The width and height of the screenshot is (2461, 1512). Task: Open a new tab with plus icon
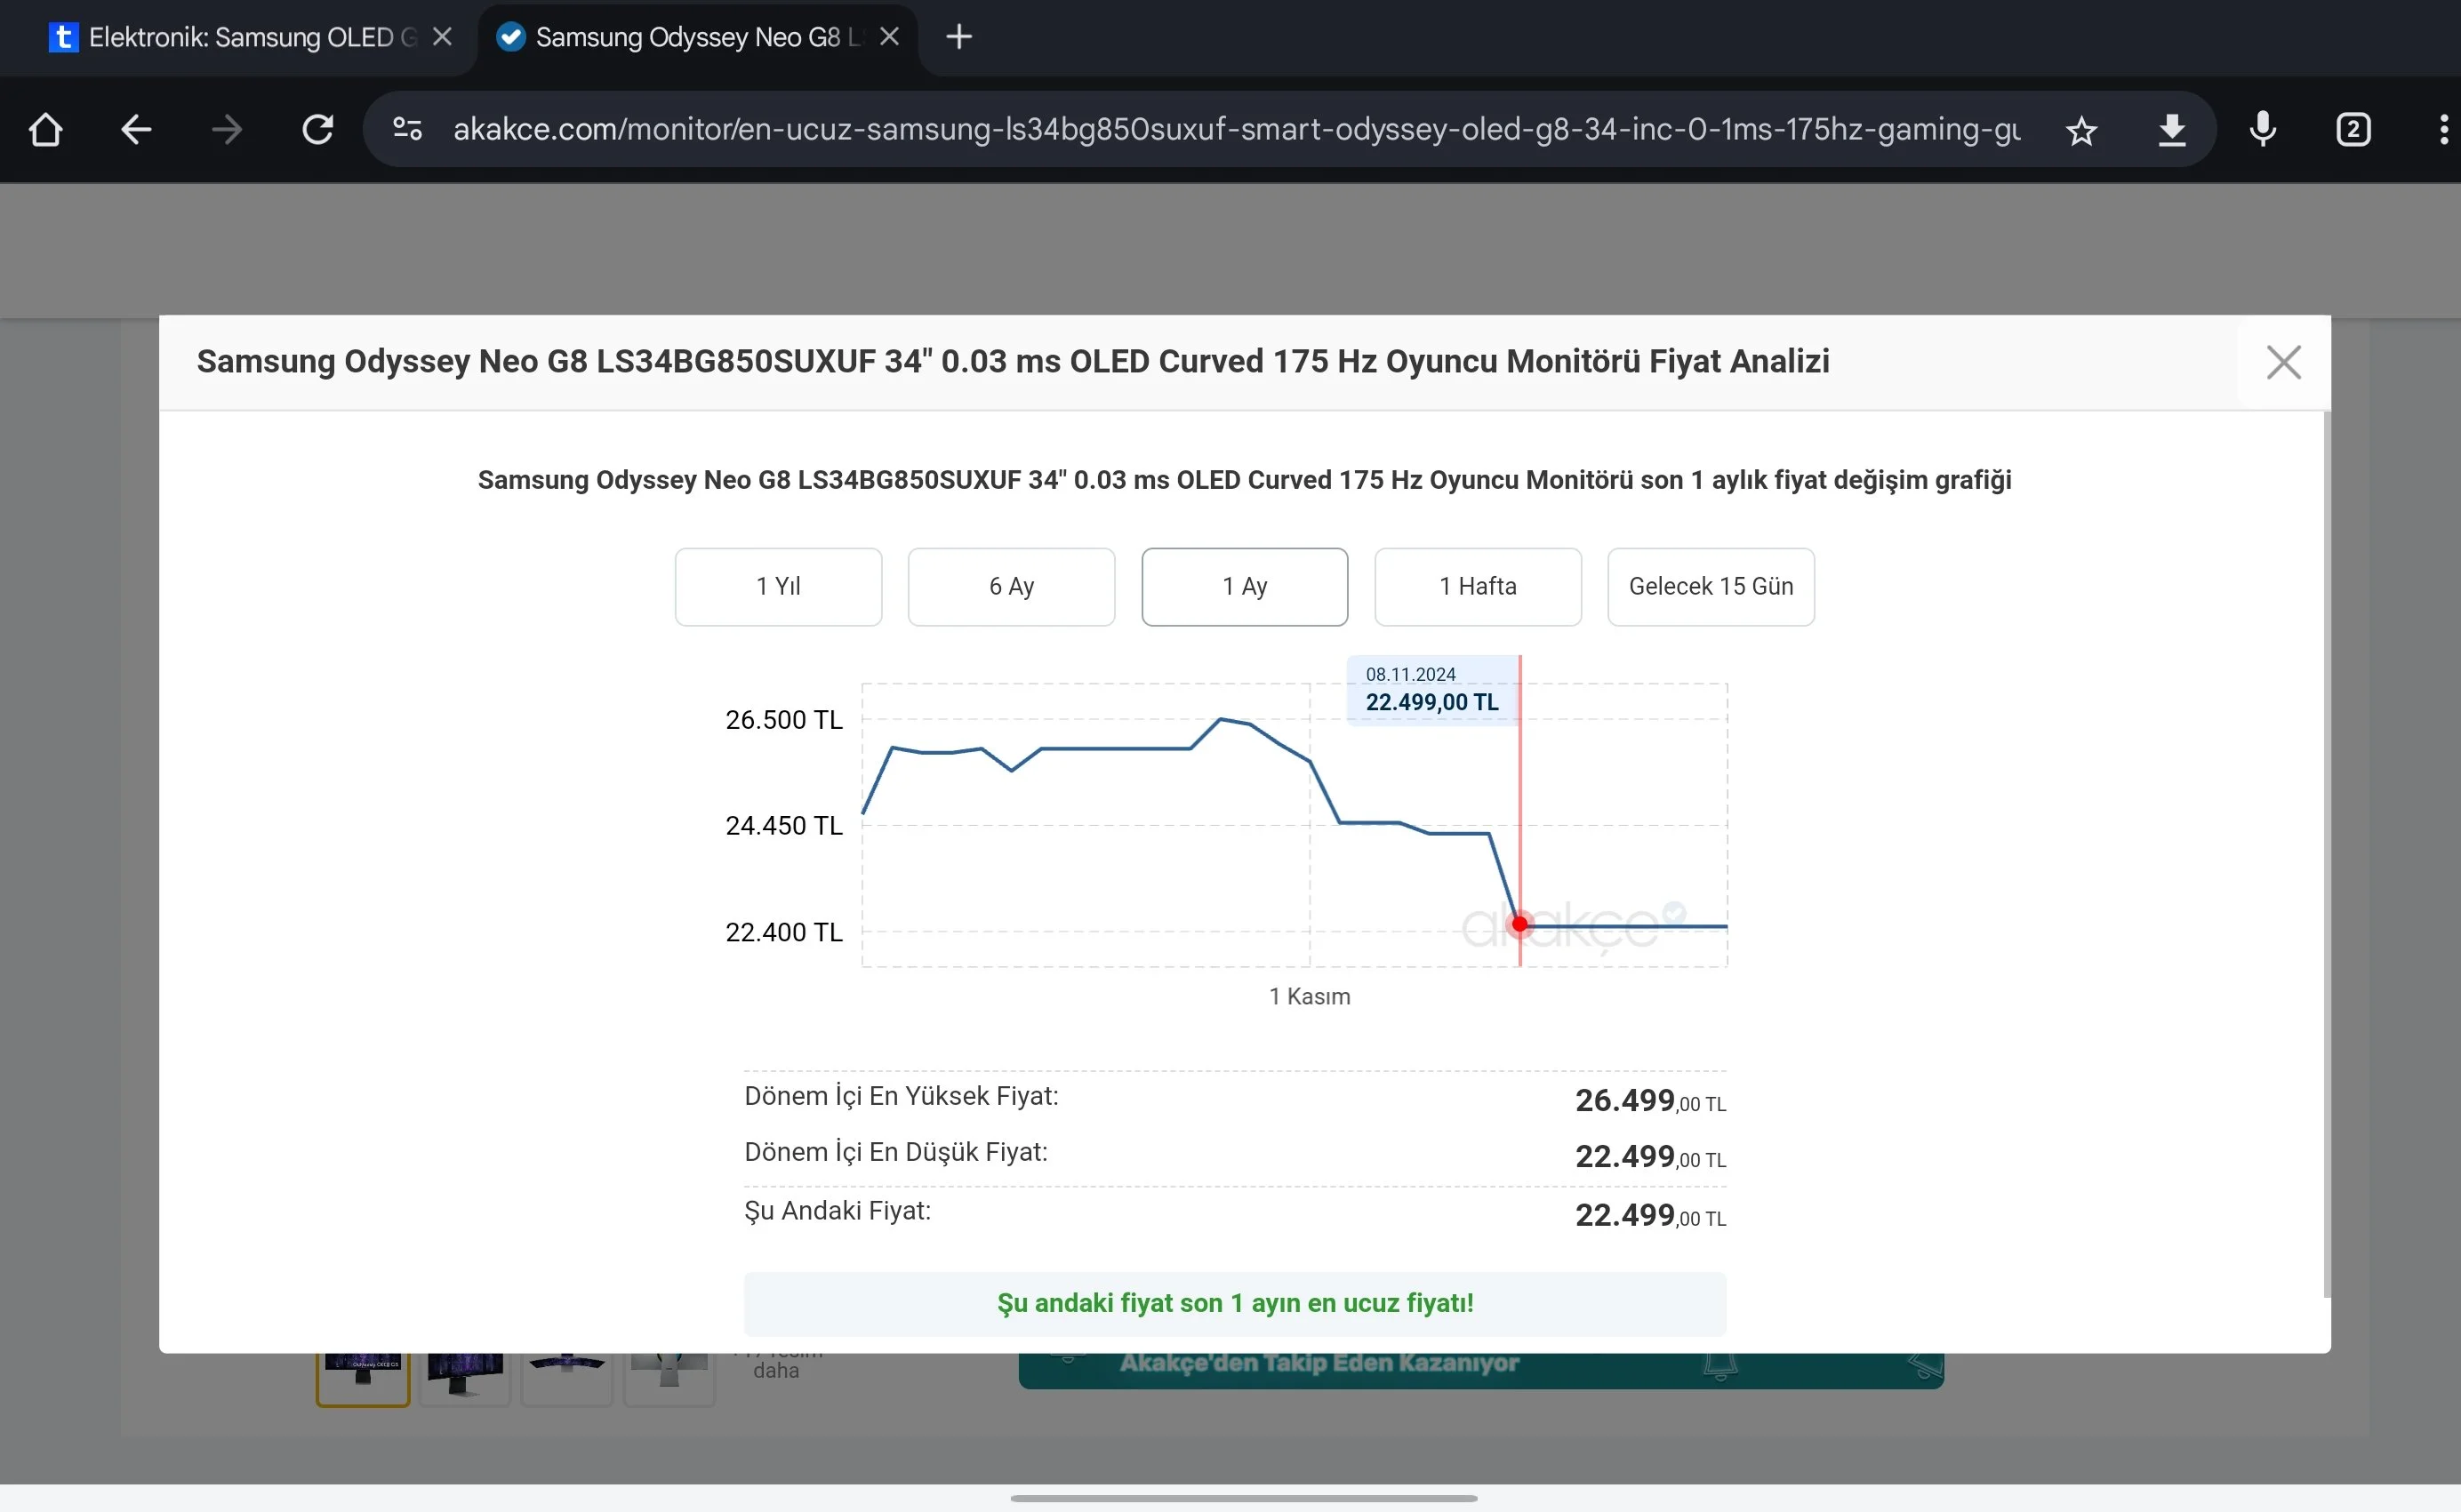coord(959,37)
